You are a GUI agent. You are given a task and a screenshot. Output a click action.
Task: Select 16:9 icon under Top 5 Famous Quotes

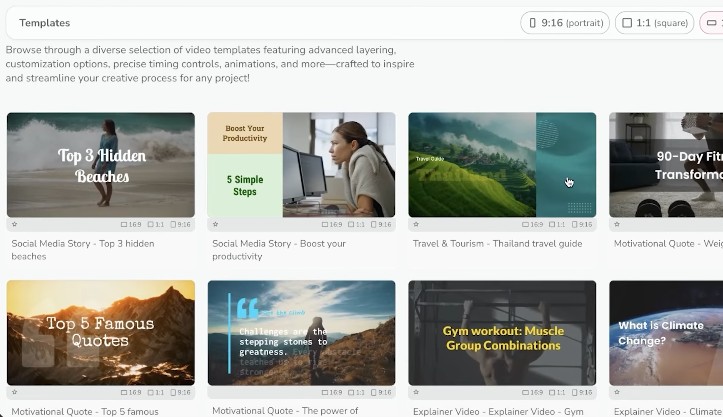click(x=130, y=393)
